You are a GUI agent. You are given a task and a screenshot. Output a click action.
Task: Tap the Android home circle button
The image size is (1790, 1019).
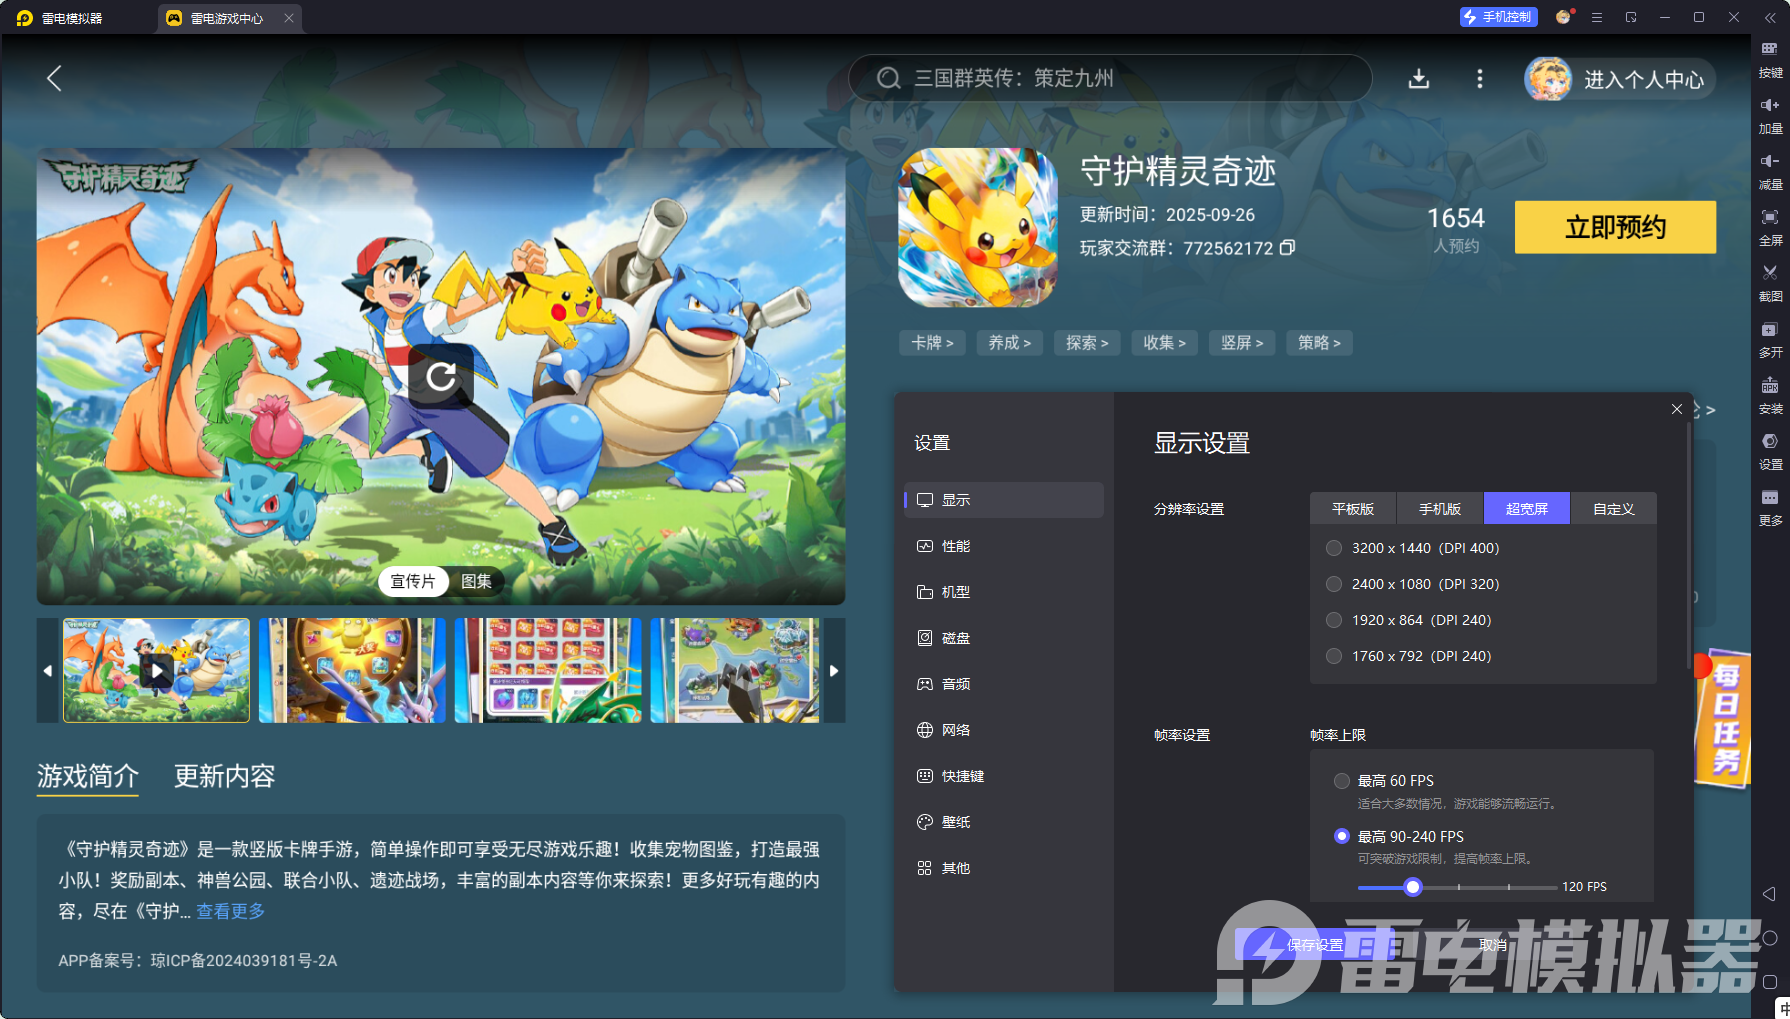1769,938
